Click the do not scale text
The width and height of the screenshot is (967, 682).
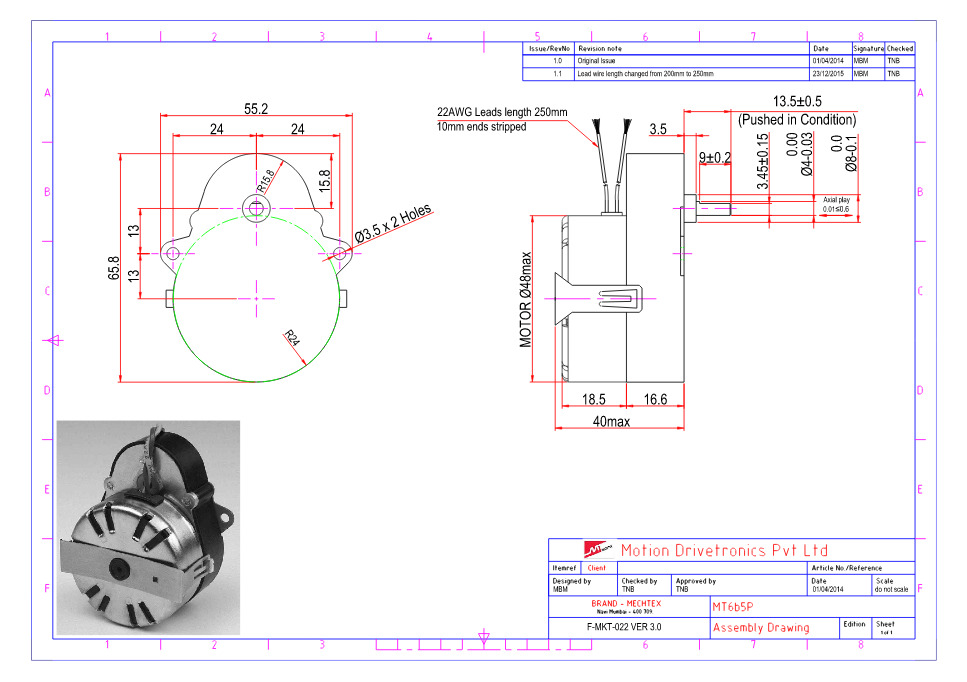pos(891,590)
